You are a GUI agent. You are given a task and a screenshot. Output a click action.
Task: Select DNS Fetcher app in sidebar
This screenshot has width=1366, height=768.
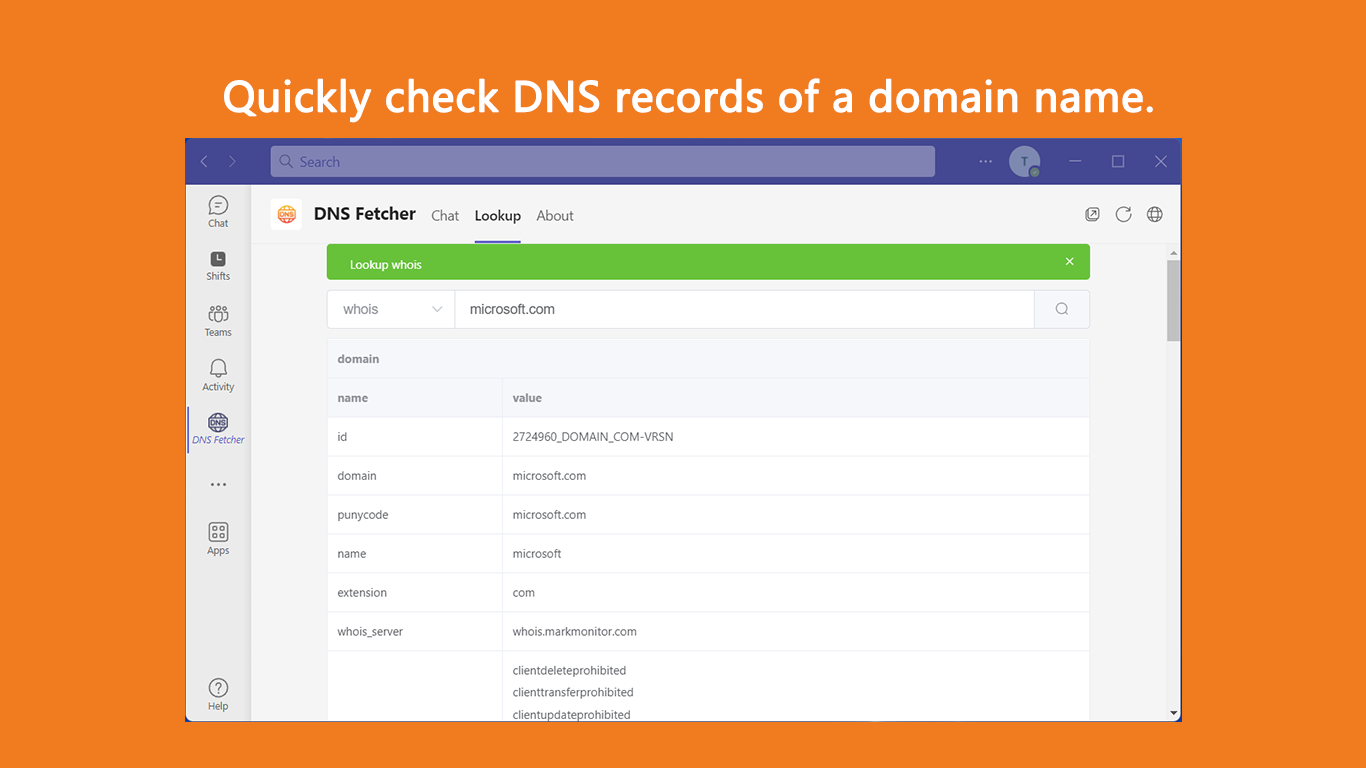point(218,429)
